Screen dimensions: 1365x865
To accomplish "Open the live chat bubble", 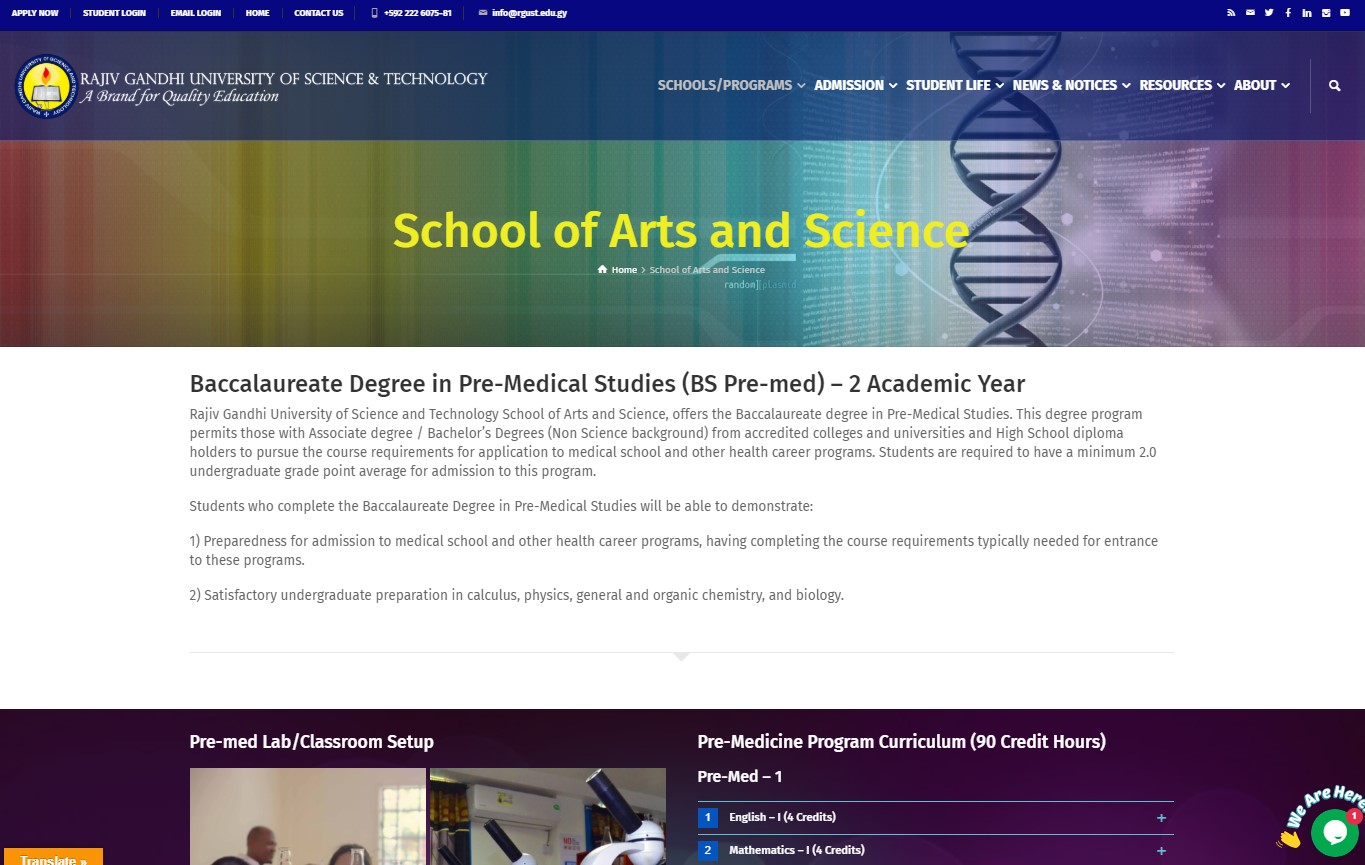I will coord(1334,832).
